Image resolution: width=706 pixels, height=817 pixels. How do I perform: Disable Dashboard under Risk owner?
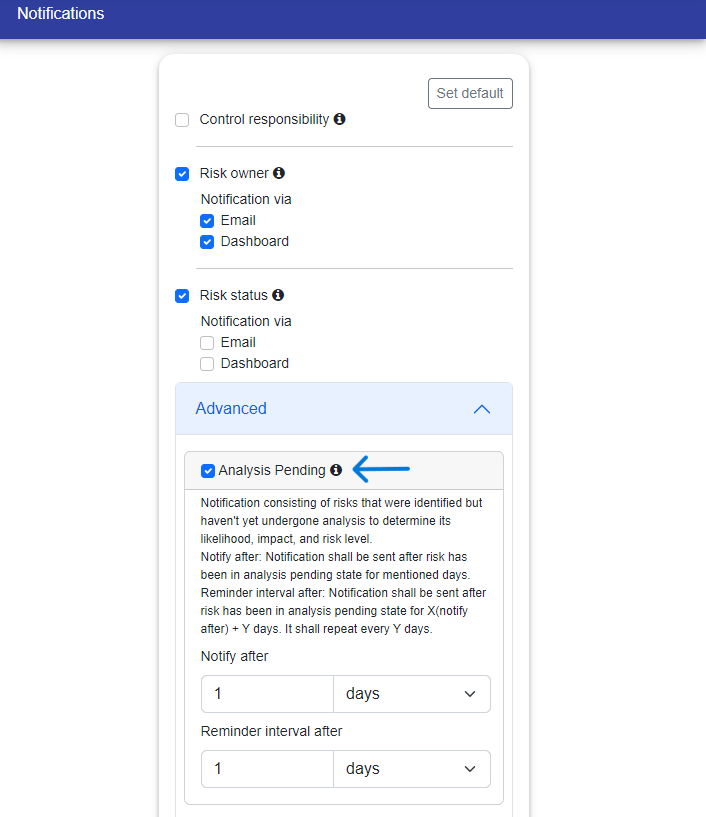[x=207, y=242]
